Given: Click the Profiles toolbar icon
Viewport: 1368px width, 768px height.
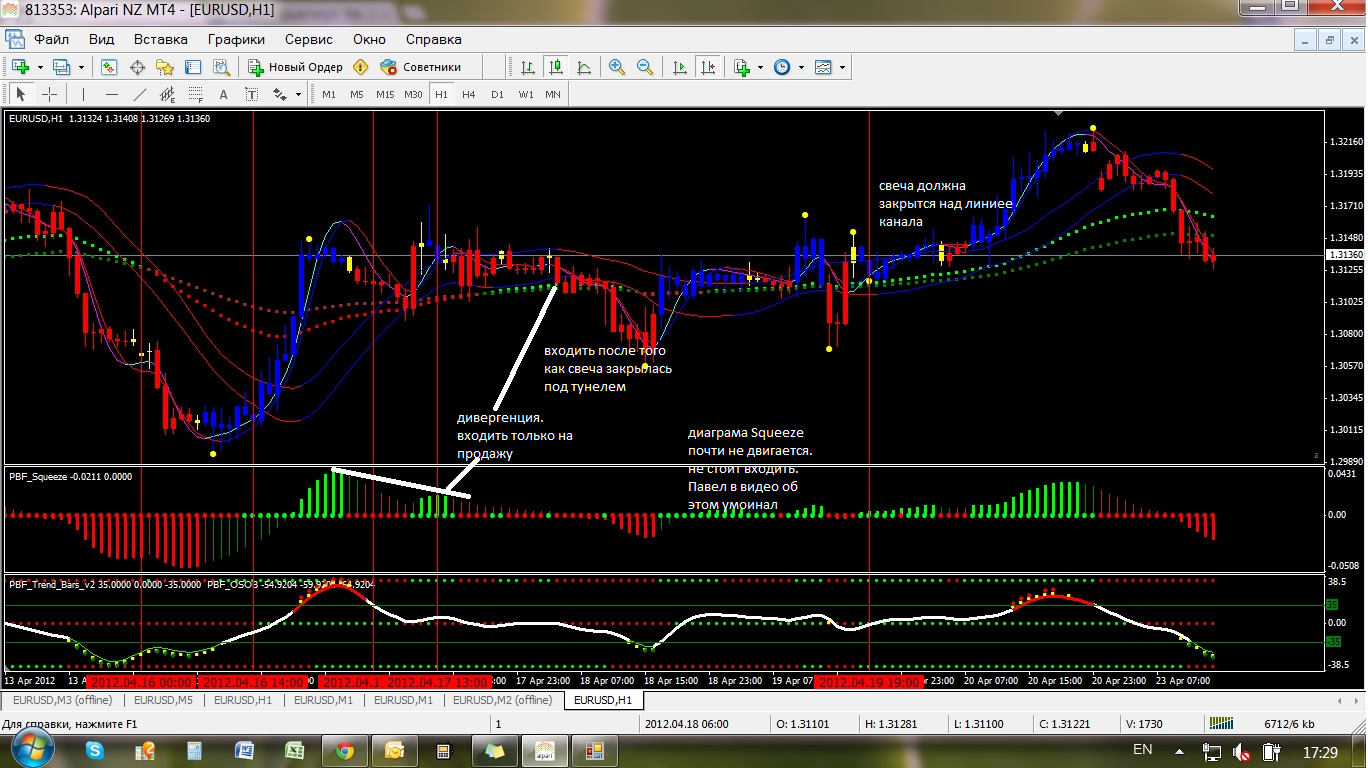Looking at the screenshot, I should [x=61, y=67].
